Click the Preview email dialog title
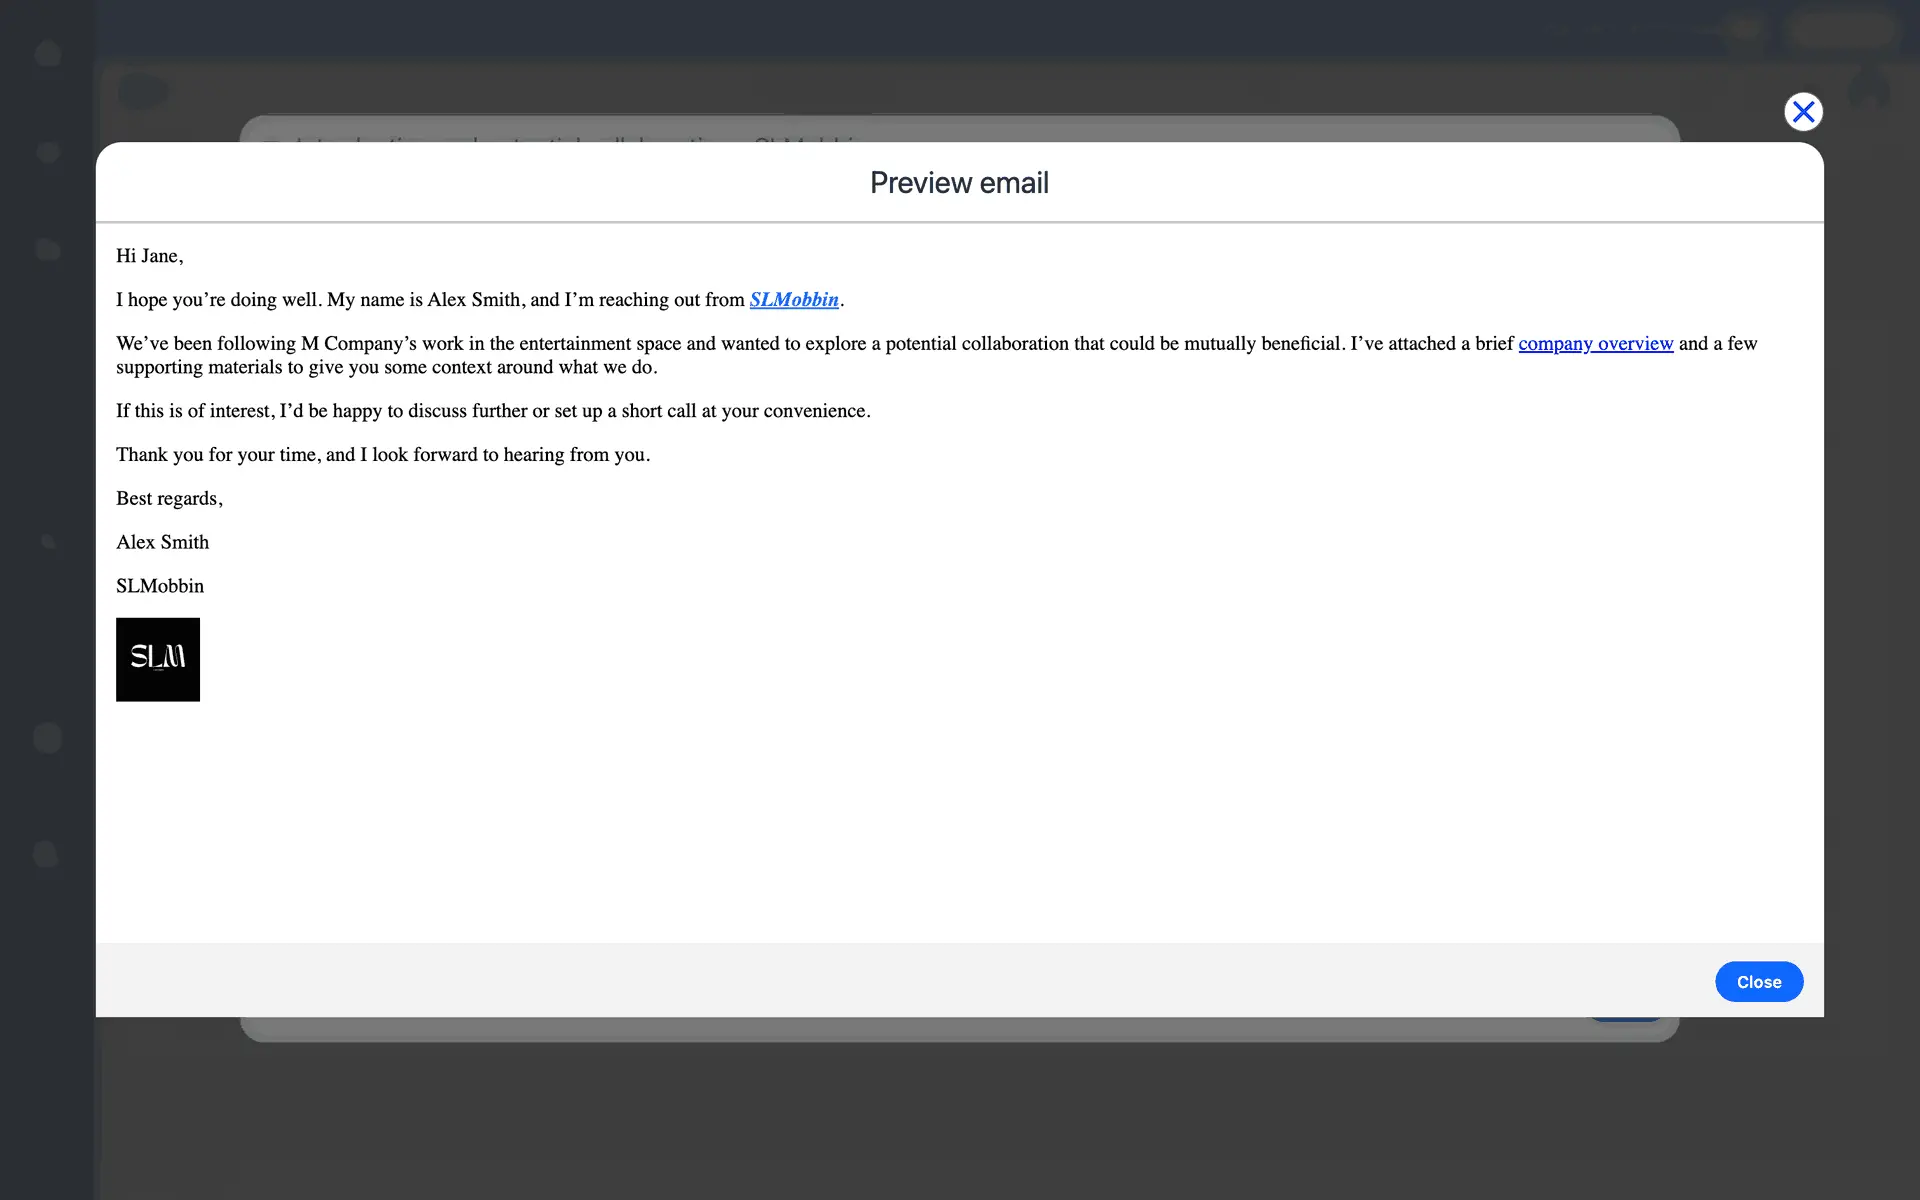Screen dimensions: 1920x1200 point(959,183)
